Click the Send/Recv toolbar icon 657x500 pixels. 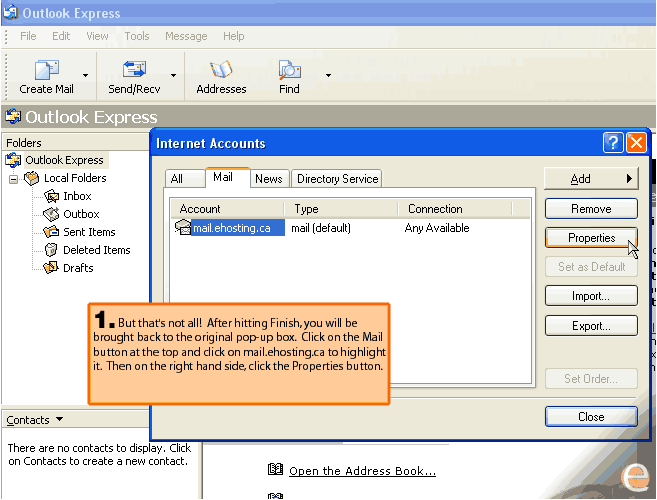point(134,69)
